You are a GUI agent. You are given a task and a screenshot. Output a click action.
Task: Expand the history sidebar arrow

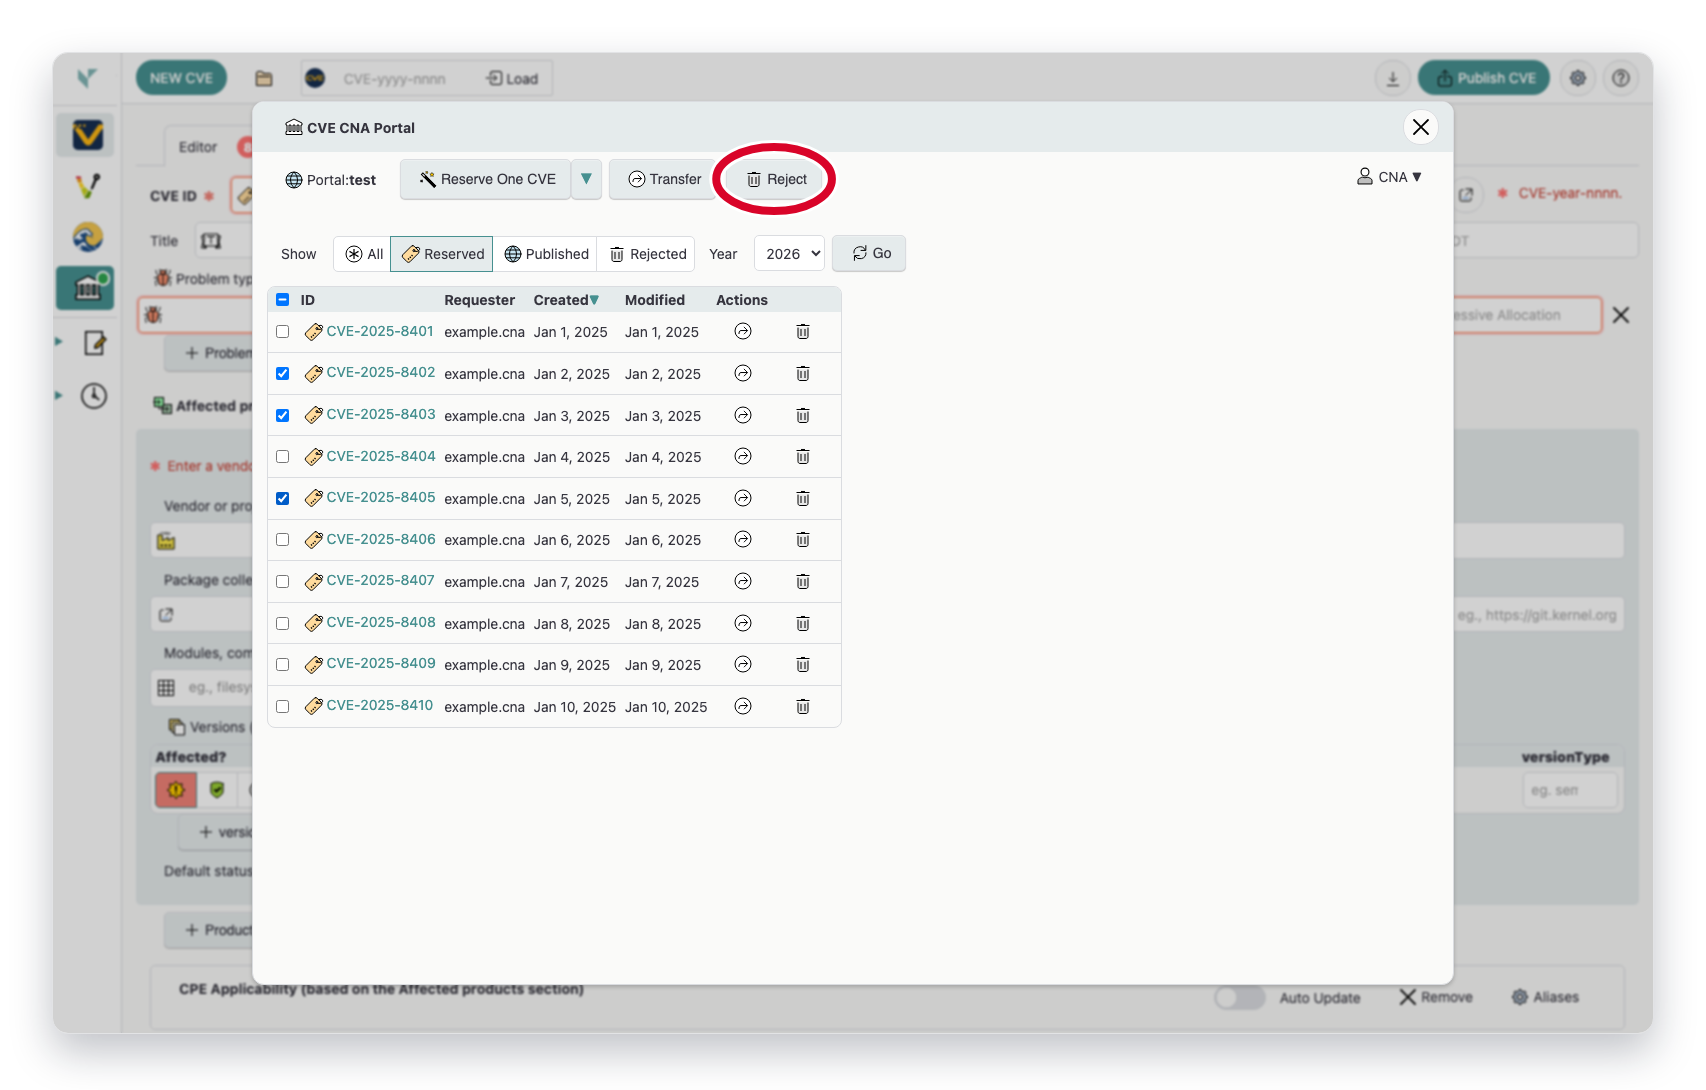(59, 396)
